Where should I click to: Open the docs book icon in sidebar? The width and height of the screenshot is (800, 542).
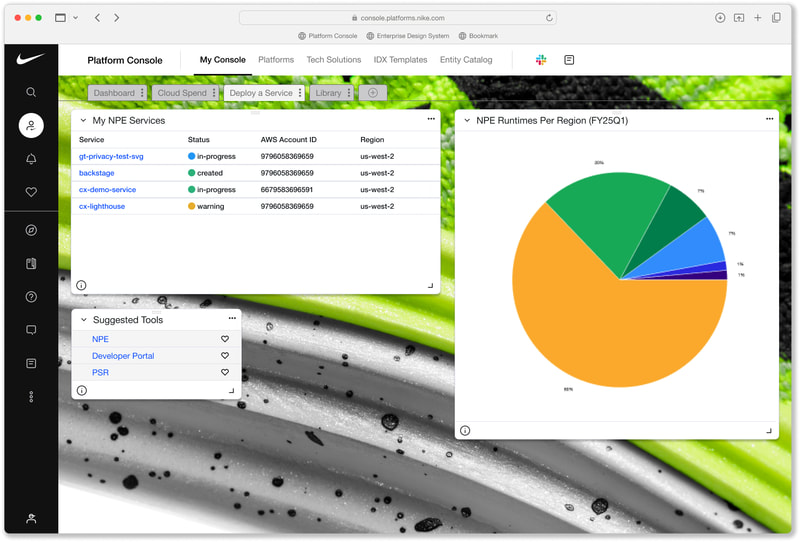point(31,263)
